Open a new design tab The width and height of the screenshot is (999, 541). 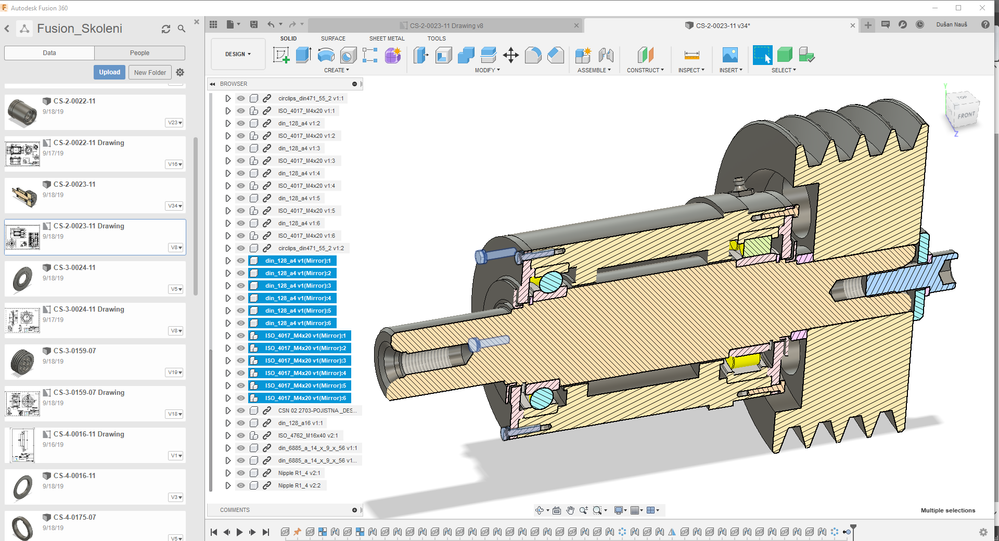pyautogui.click(x=868, y=25)
